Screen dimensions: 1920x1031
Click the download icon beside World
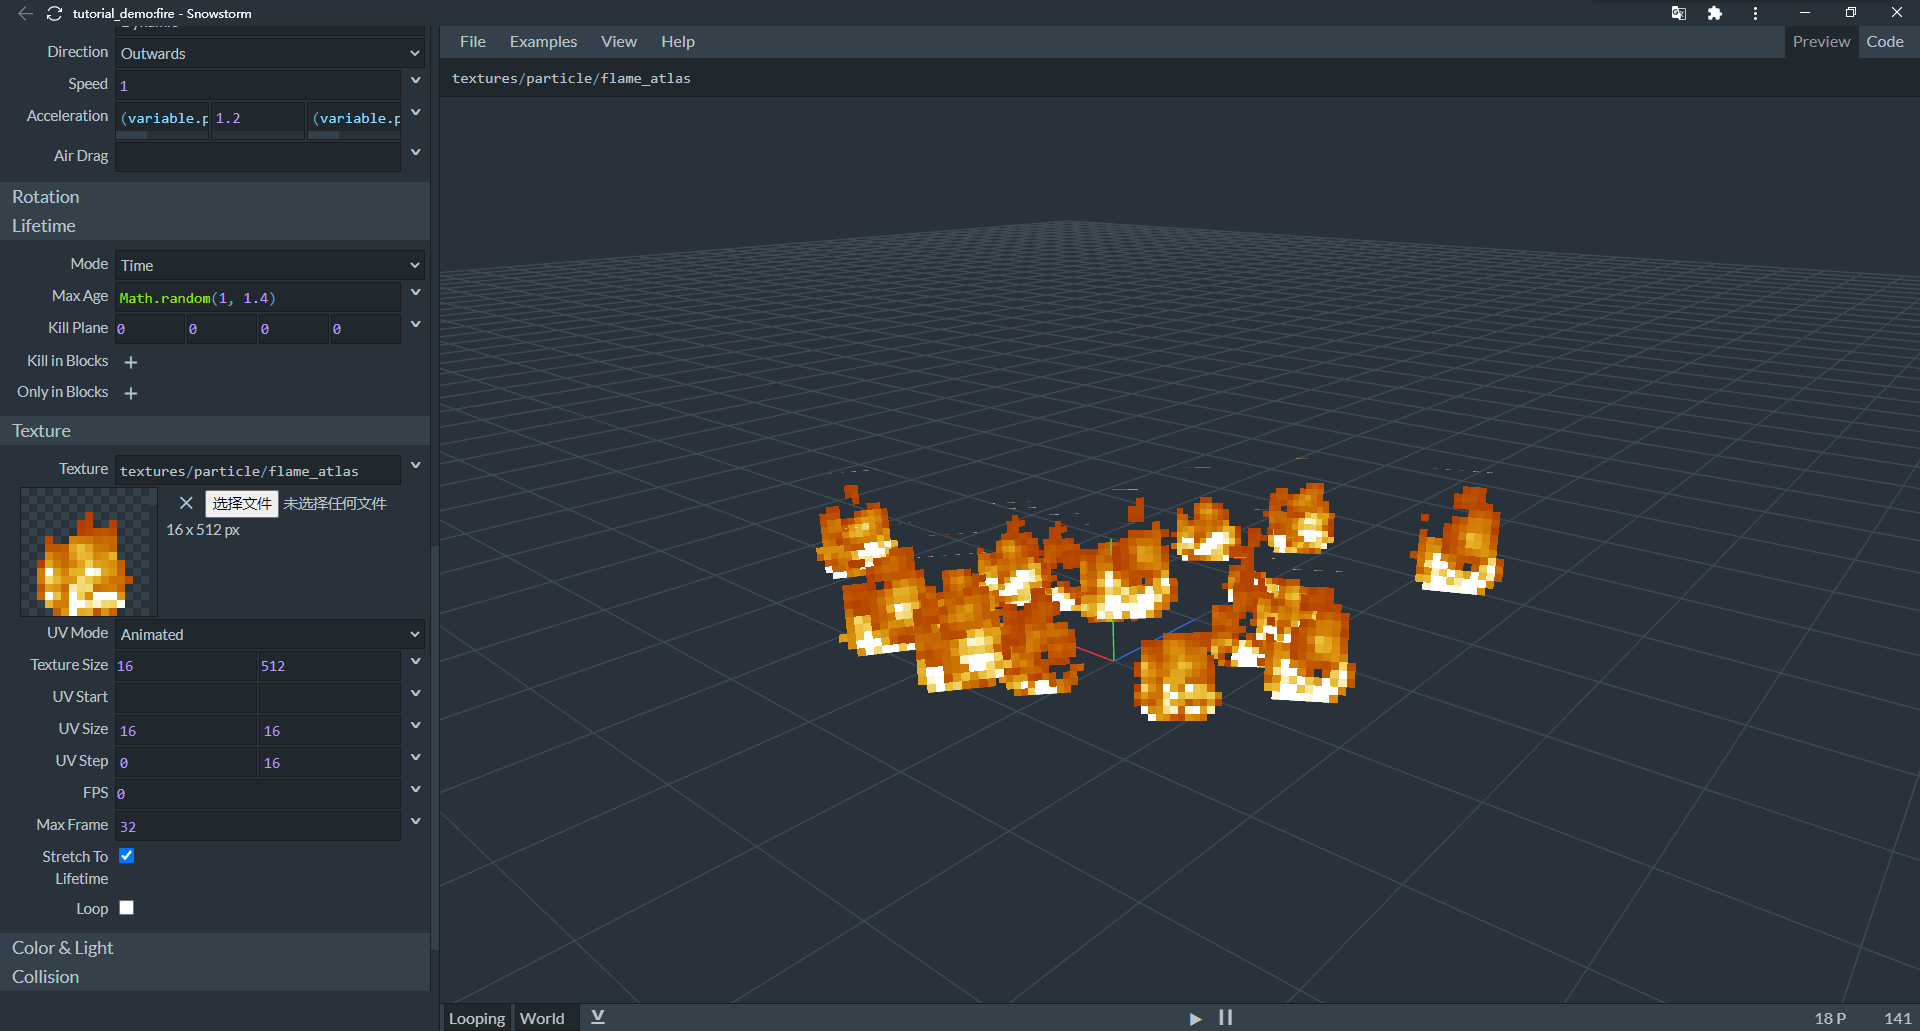click(598, 1017)
